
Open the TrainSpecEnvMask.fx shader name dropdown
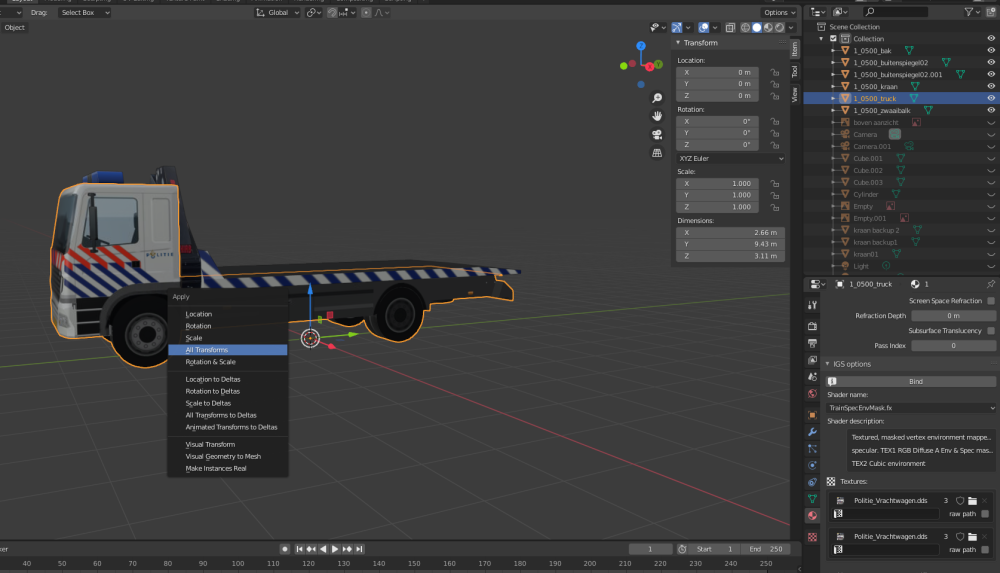(910, 408)
